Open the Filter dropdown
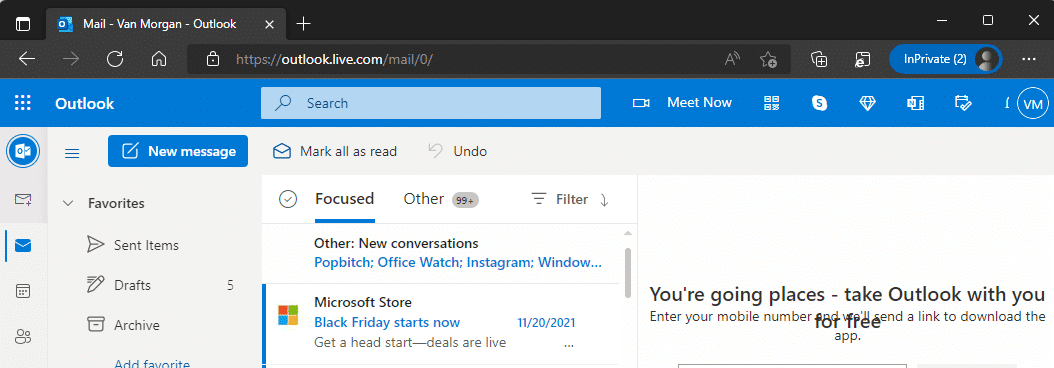The width and height of the screenshot is (1054, 368). pos(559,199)
